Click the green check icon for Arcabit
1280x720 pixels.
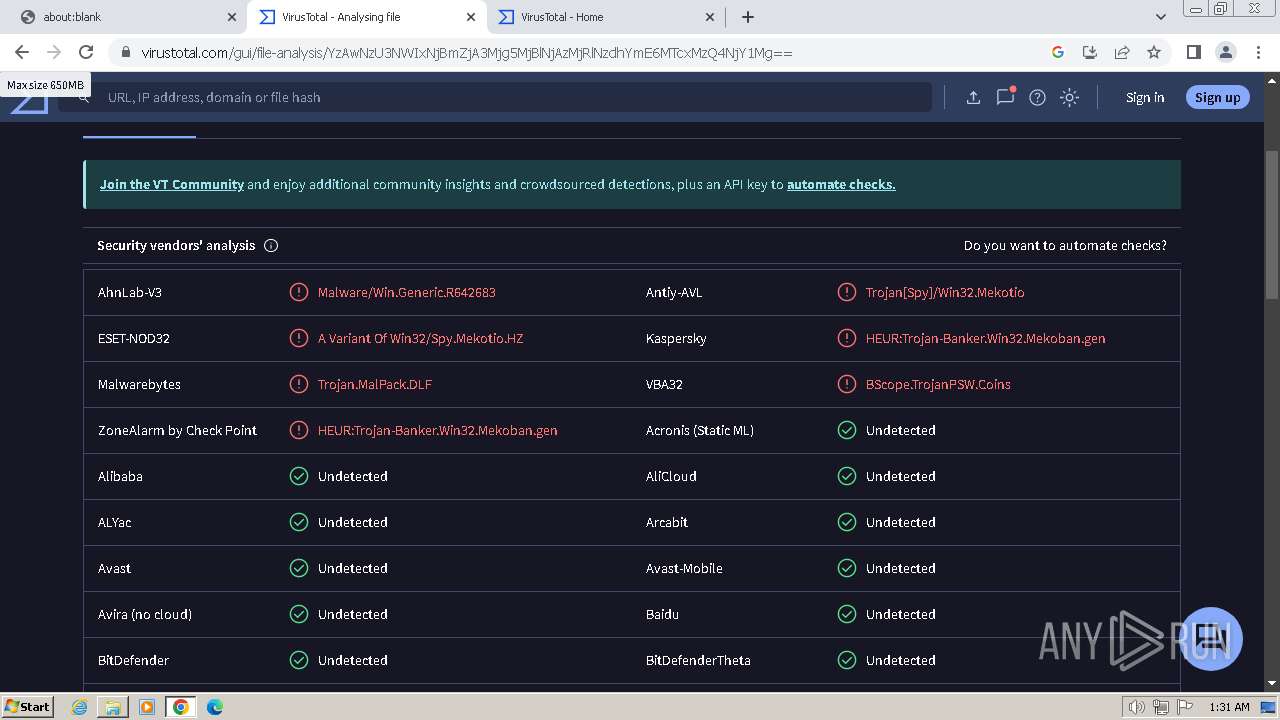847,522
